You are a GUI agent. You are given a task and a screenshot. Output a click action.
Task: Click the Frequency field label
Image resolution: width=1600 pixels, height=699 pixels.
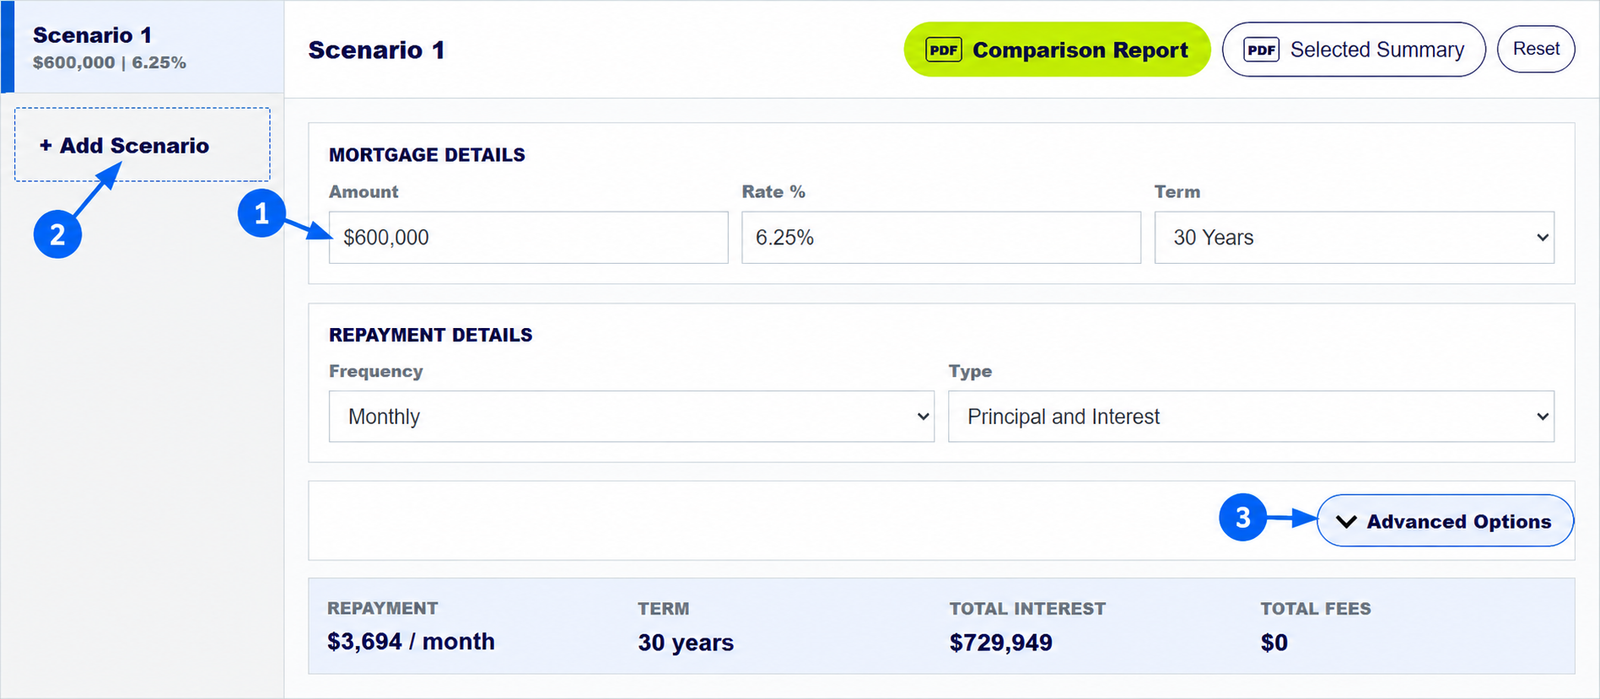pos(376,371)
